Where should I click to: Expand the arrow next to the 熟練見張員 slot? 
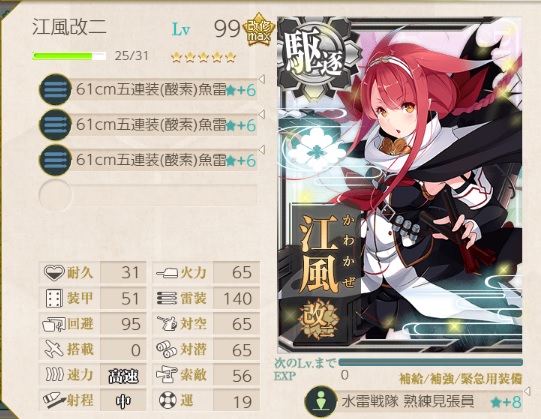[527, 391]
